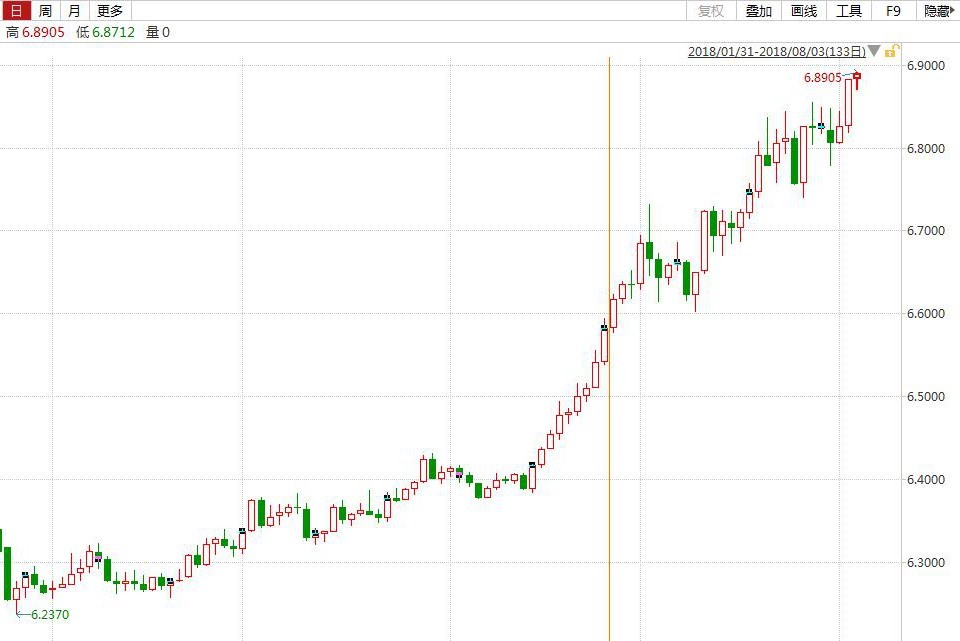Switch to the weekly 周 chart tab
Screen dimensions: 960x641
[45, 11]
